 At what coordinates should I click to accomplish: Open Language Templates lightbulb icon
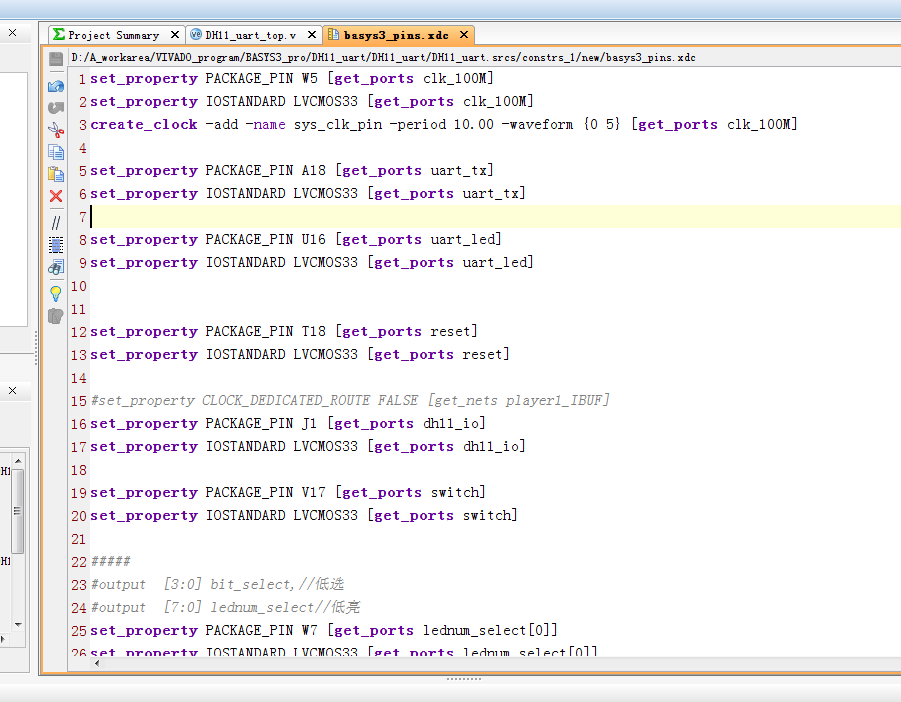coord(56,292)
